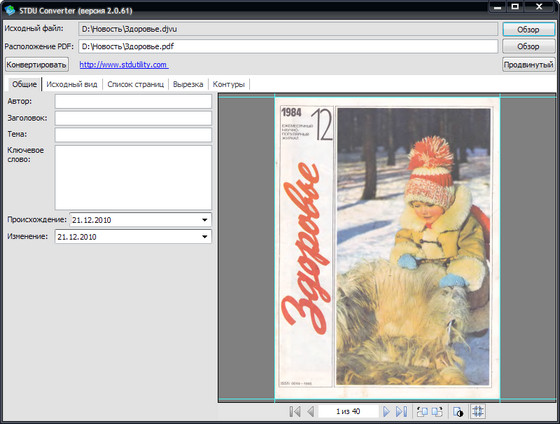Click the Исходный файл path field
Image resolution: width=560 pixels, height=424 pixels.
[x=288, y=29]
